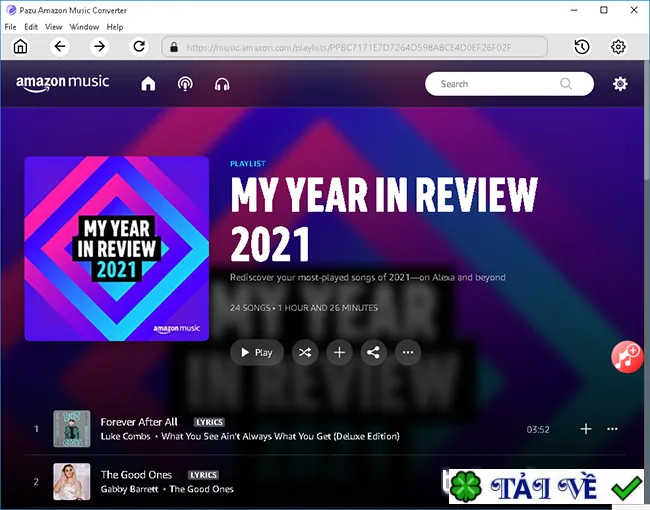650x510 pixels.
Task: Click the Amazon Music search field
Action: (x=509, y=84)
